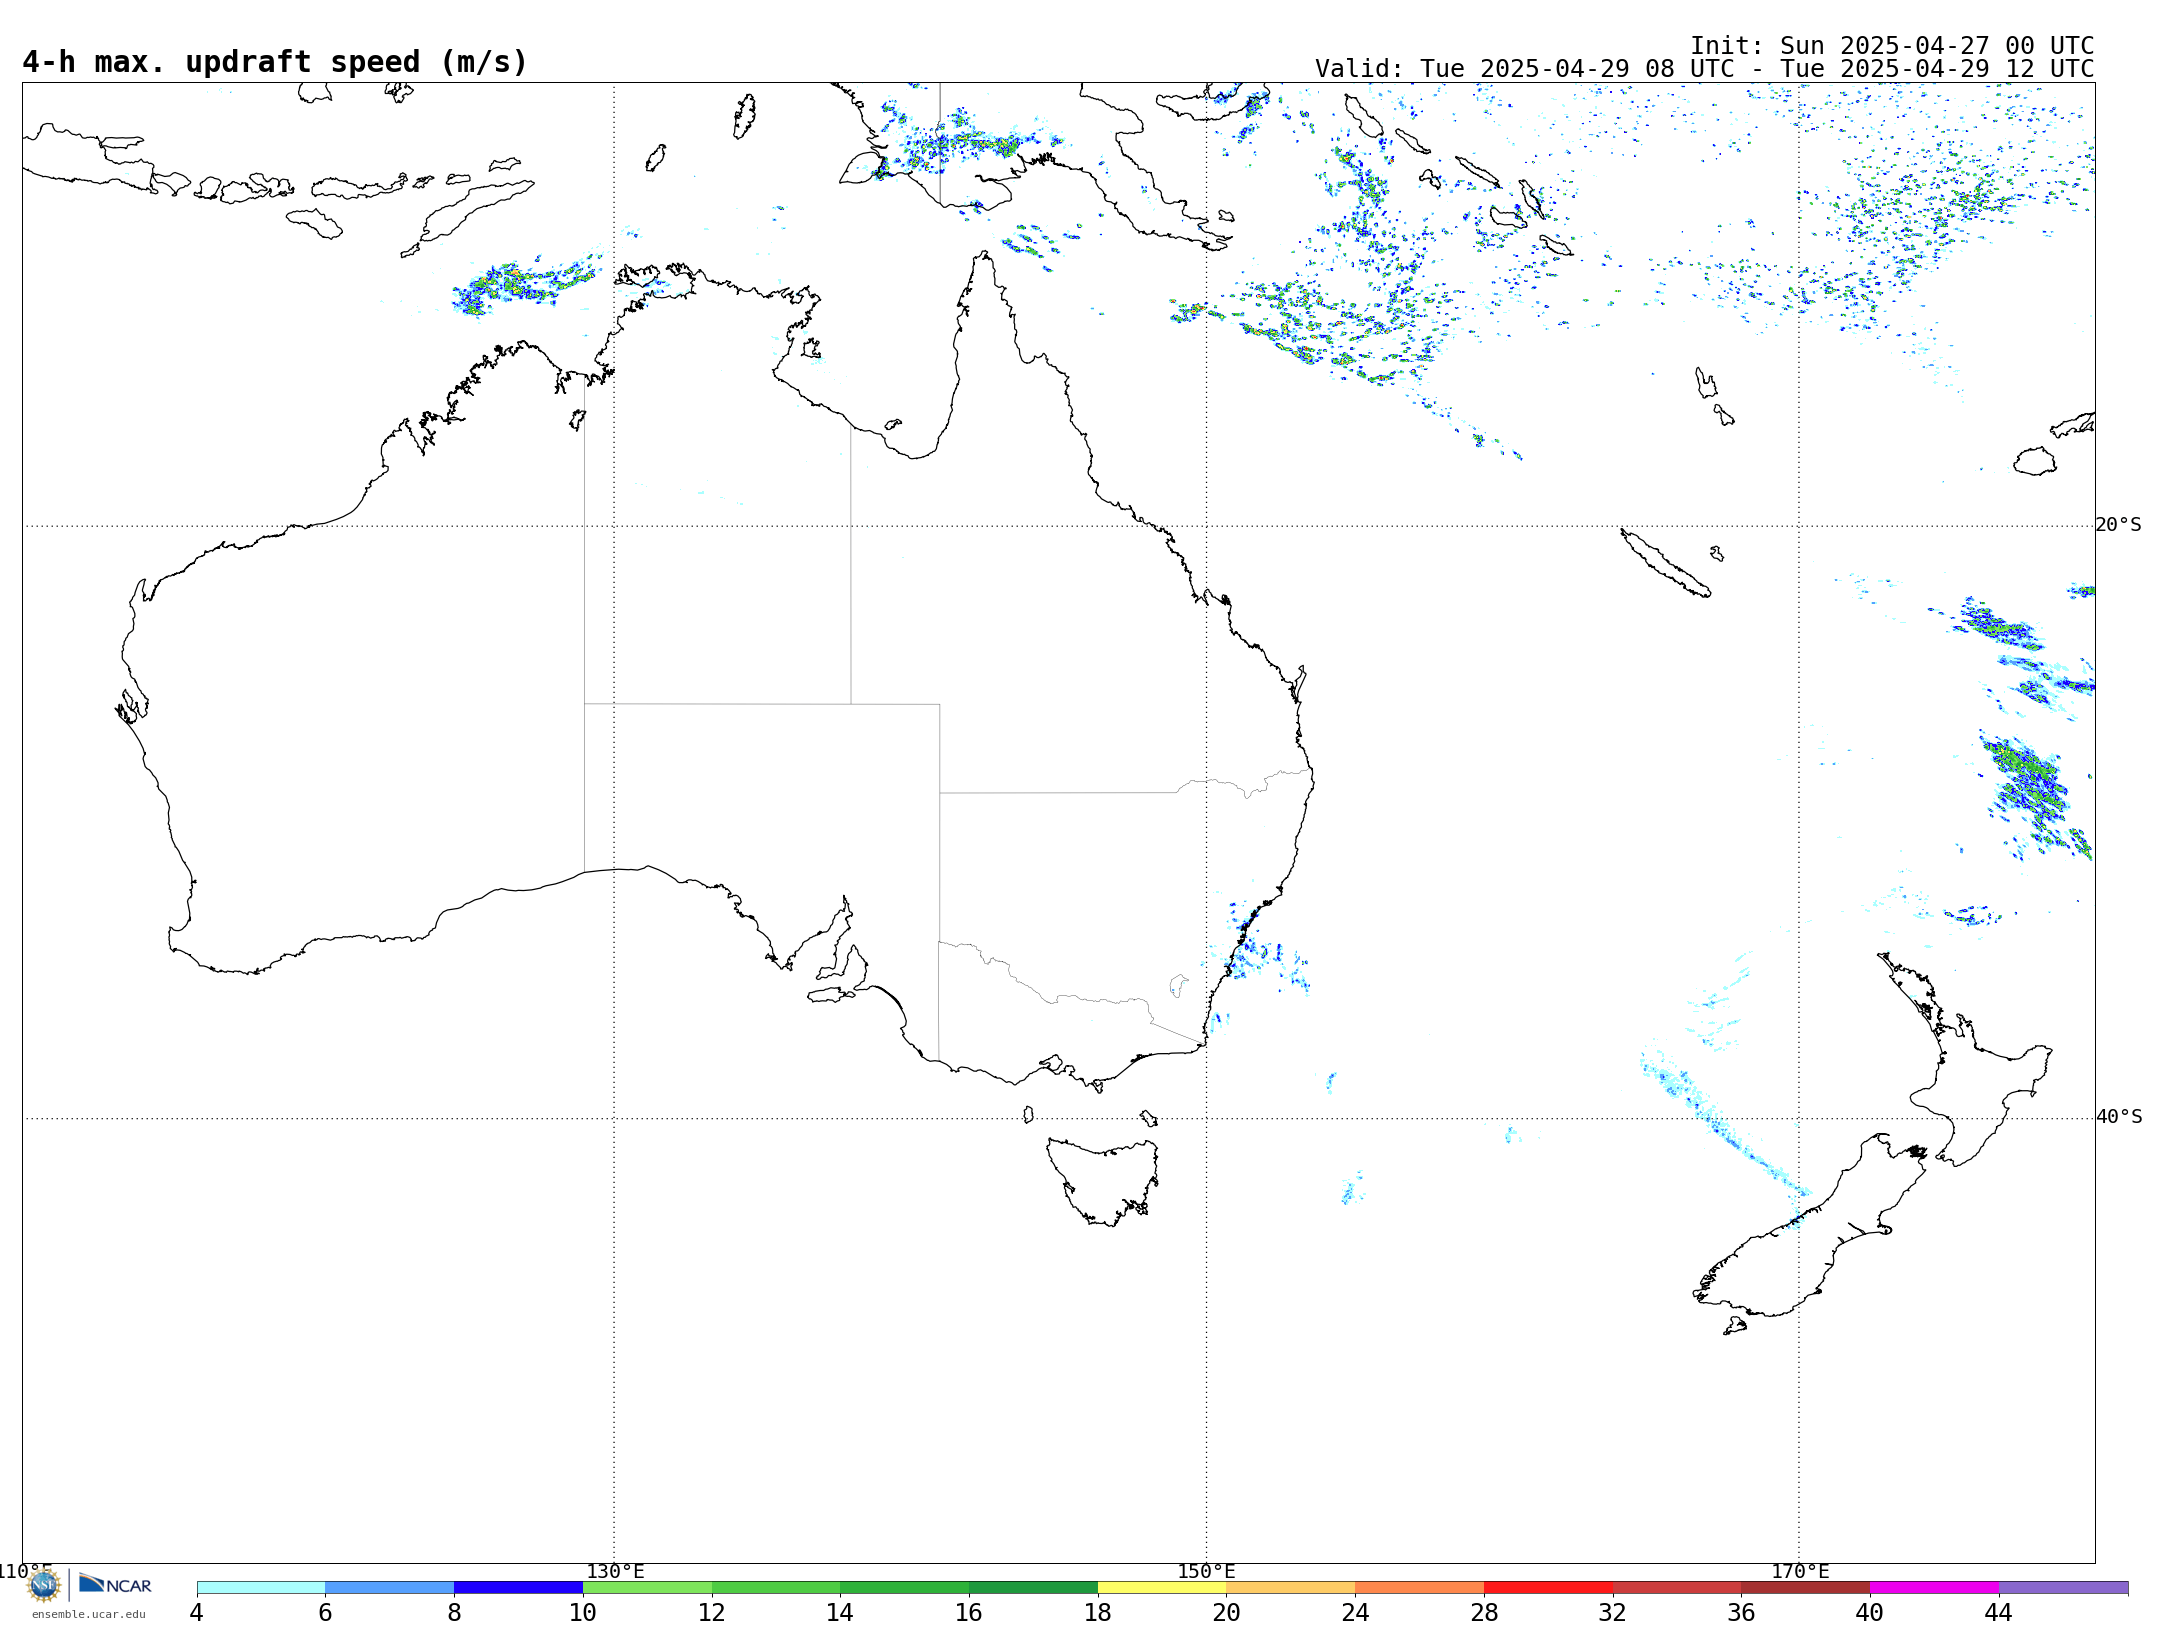Click the muted red 32–36 m/s swatch
This screenshot has height=1626, width=2160.
[1677, 1587]
